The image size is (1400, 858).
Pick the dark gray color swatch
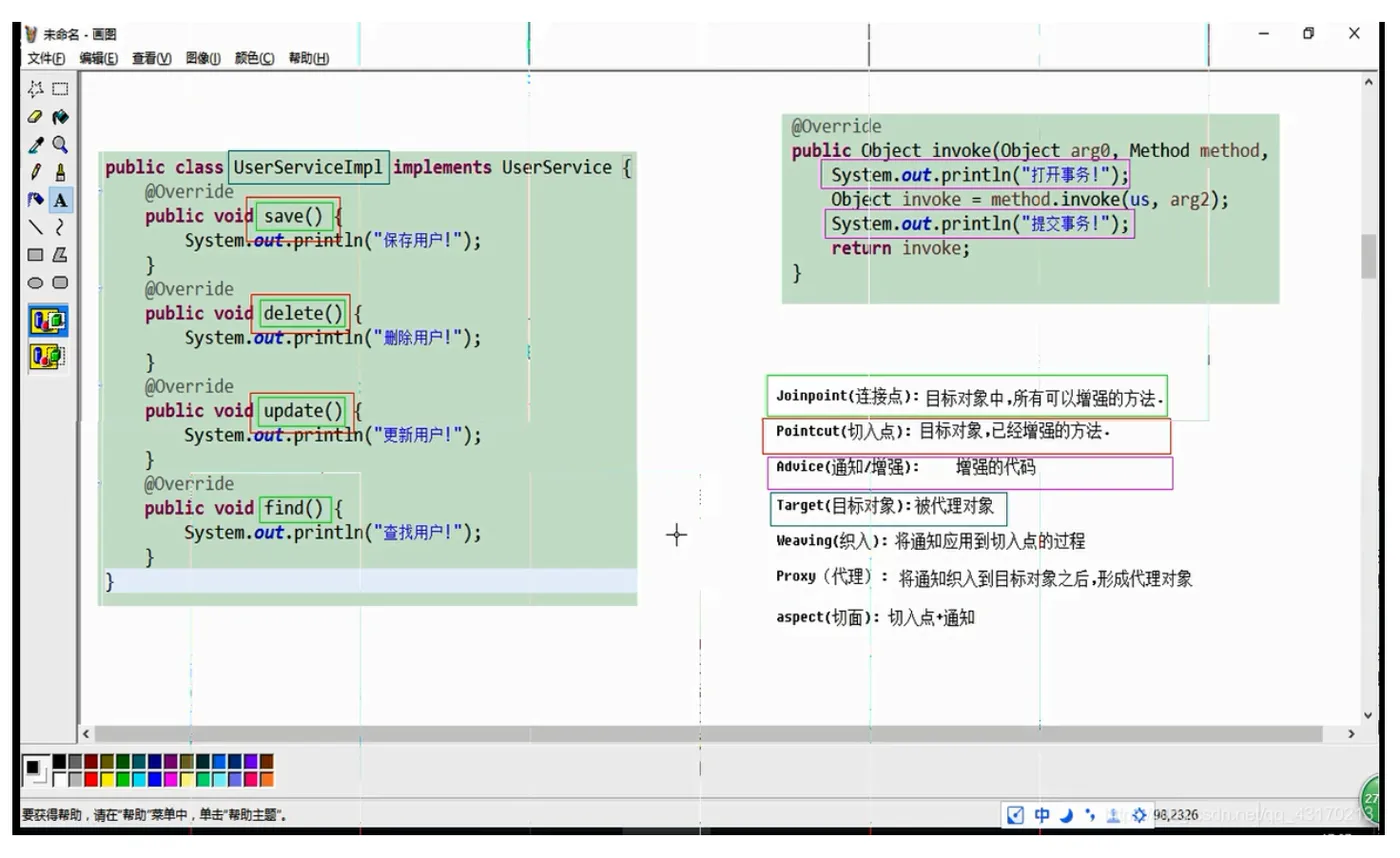75,762
